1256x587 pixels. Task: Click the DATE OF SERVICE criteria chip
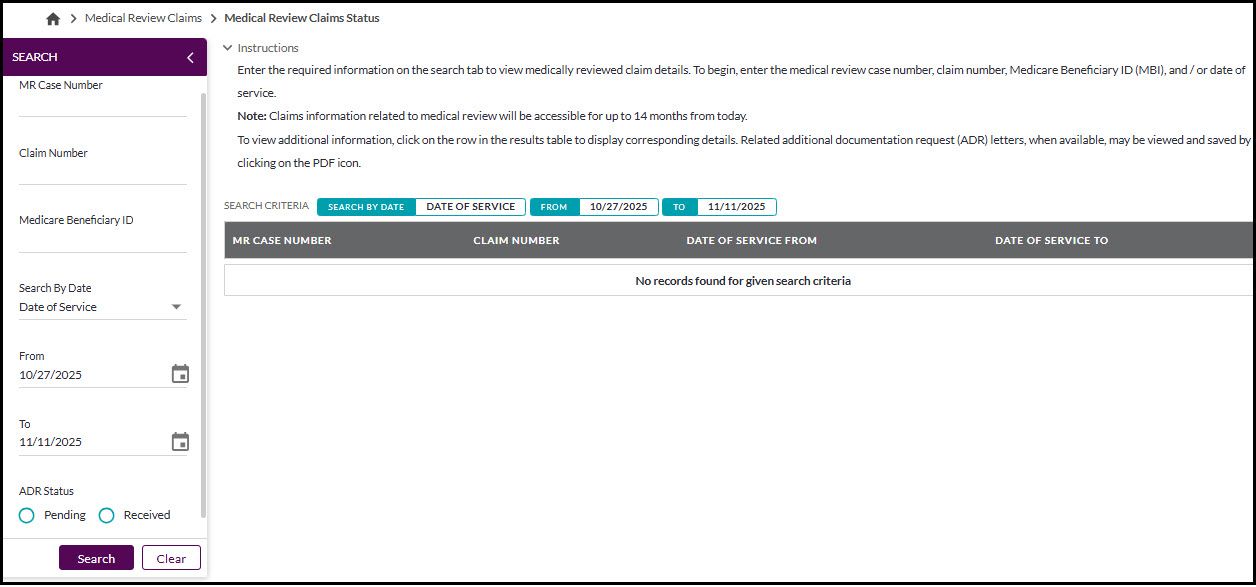pos(470,206)
